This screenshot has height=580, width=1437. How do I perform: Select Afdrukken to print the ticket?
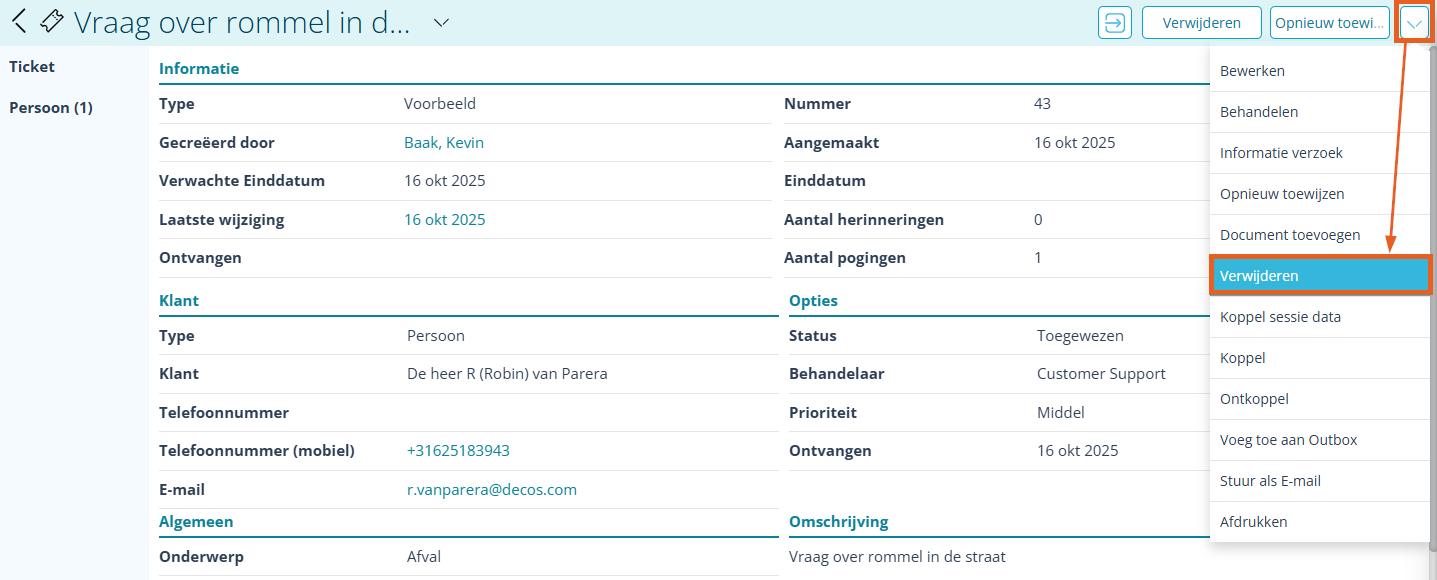coord(1253,521)
